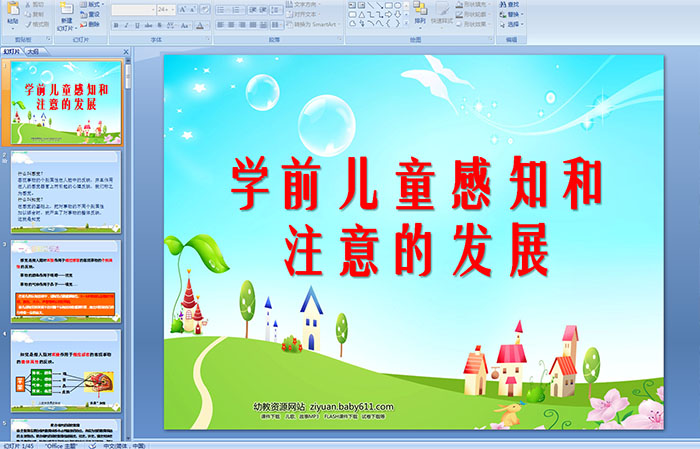
Task: Select slide 4 thumbnail with the brain diagram
Action: tap(66, 371)
